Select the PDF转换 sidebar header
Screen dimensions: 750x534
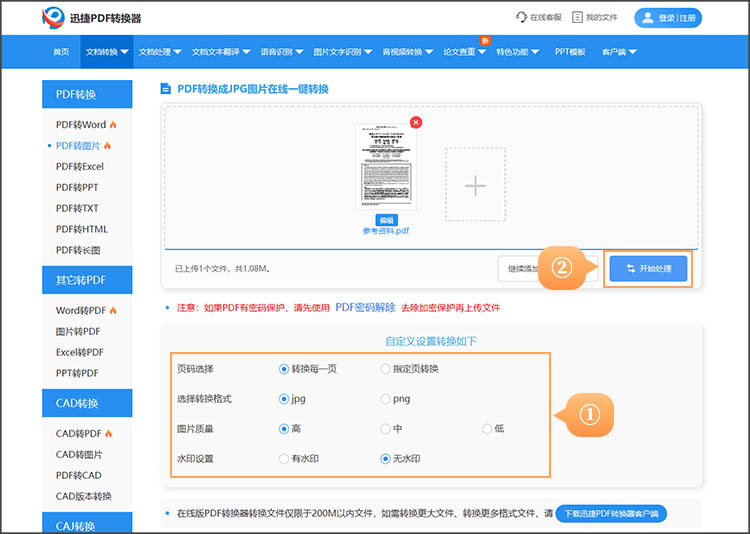tap(87, 94)
